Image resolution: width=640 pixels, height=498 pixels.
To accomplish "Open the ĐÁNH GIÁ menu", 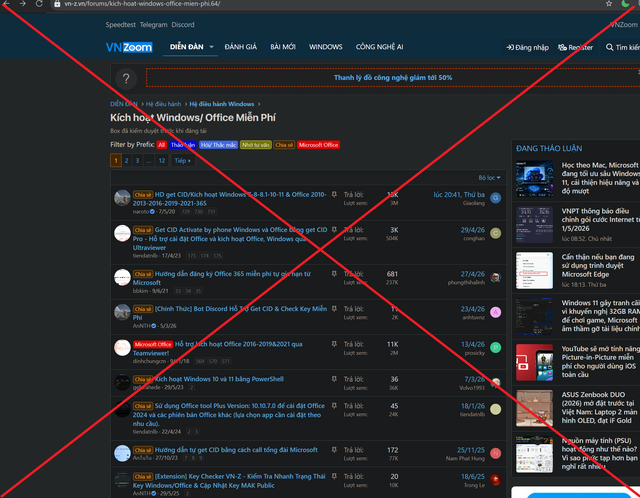I will (x=240, y=47).
